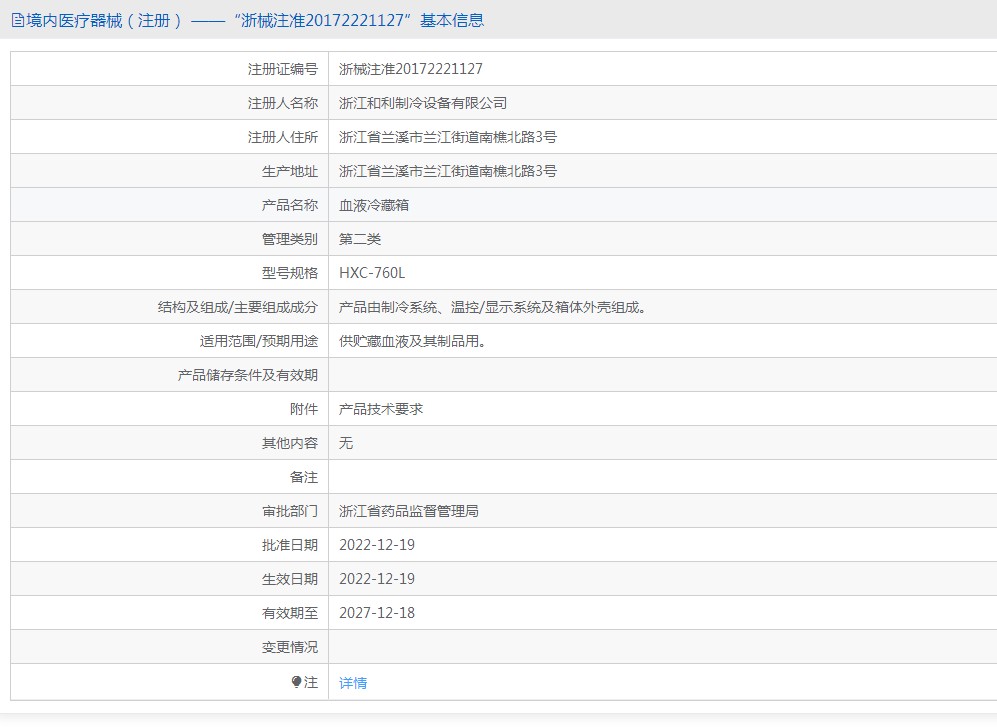
Task: Click the 管理类别 label
Action: [290, 239]
